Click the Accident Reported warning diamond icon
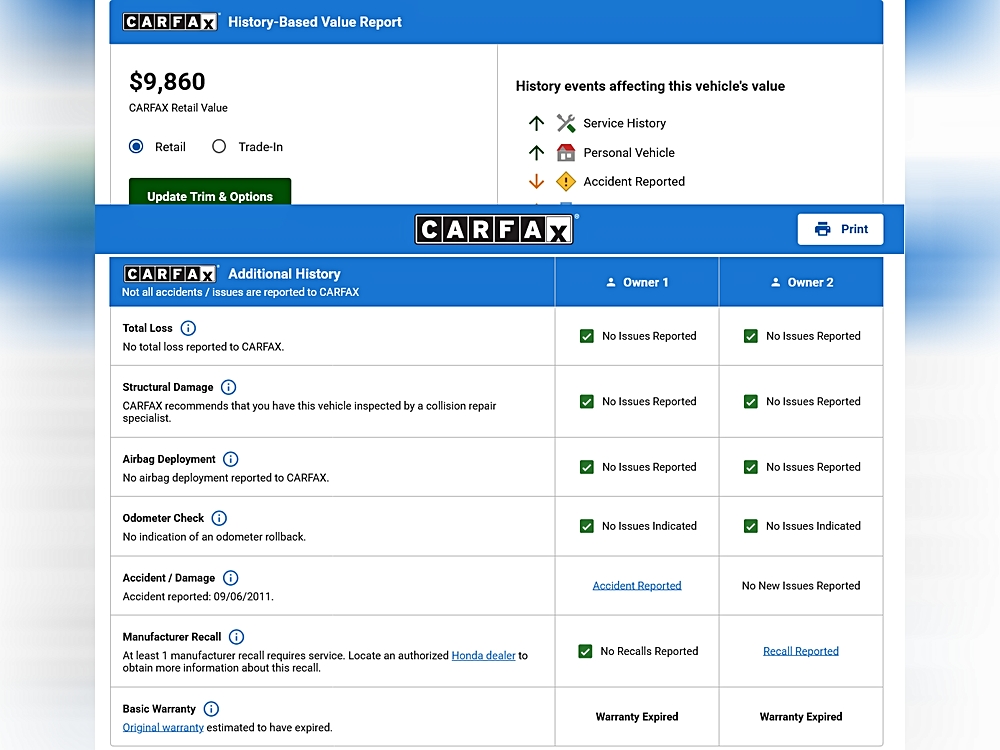 pyautogui.click(x=566, y=182)
